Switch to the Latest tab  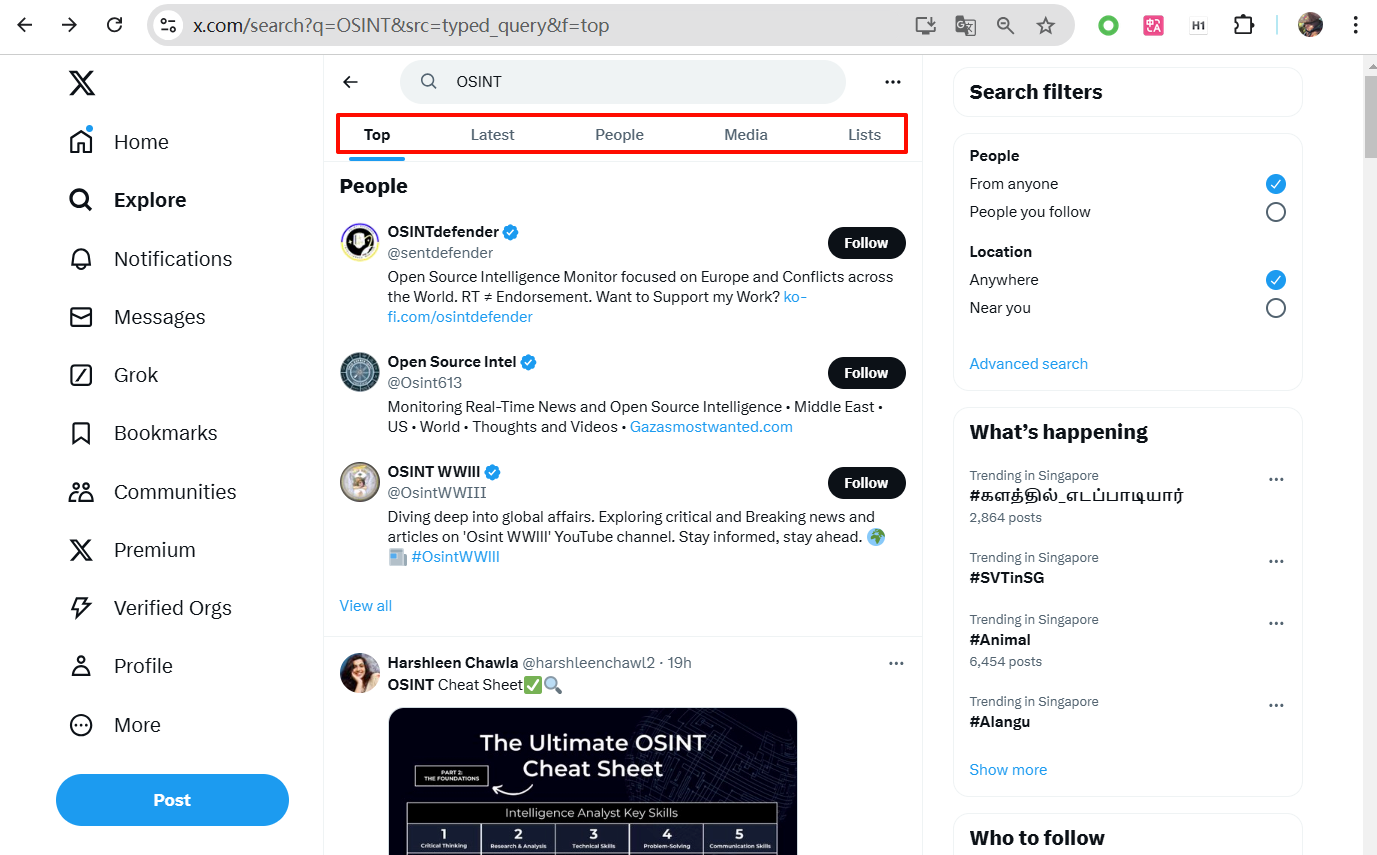point(492,135)
